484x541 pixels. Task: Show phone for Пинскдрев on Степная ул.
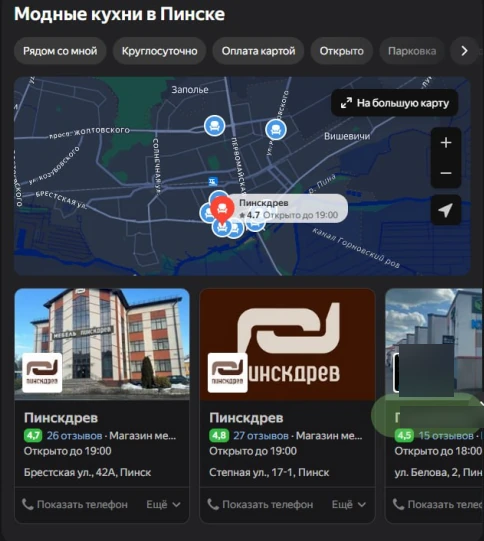(x=260, y=504)
